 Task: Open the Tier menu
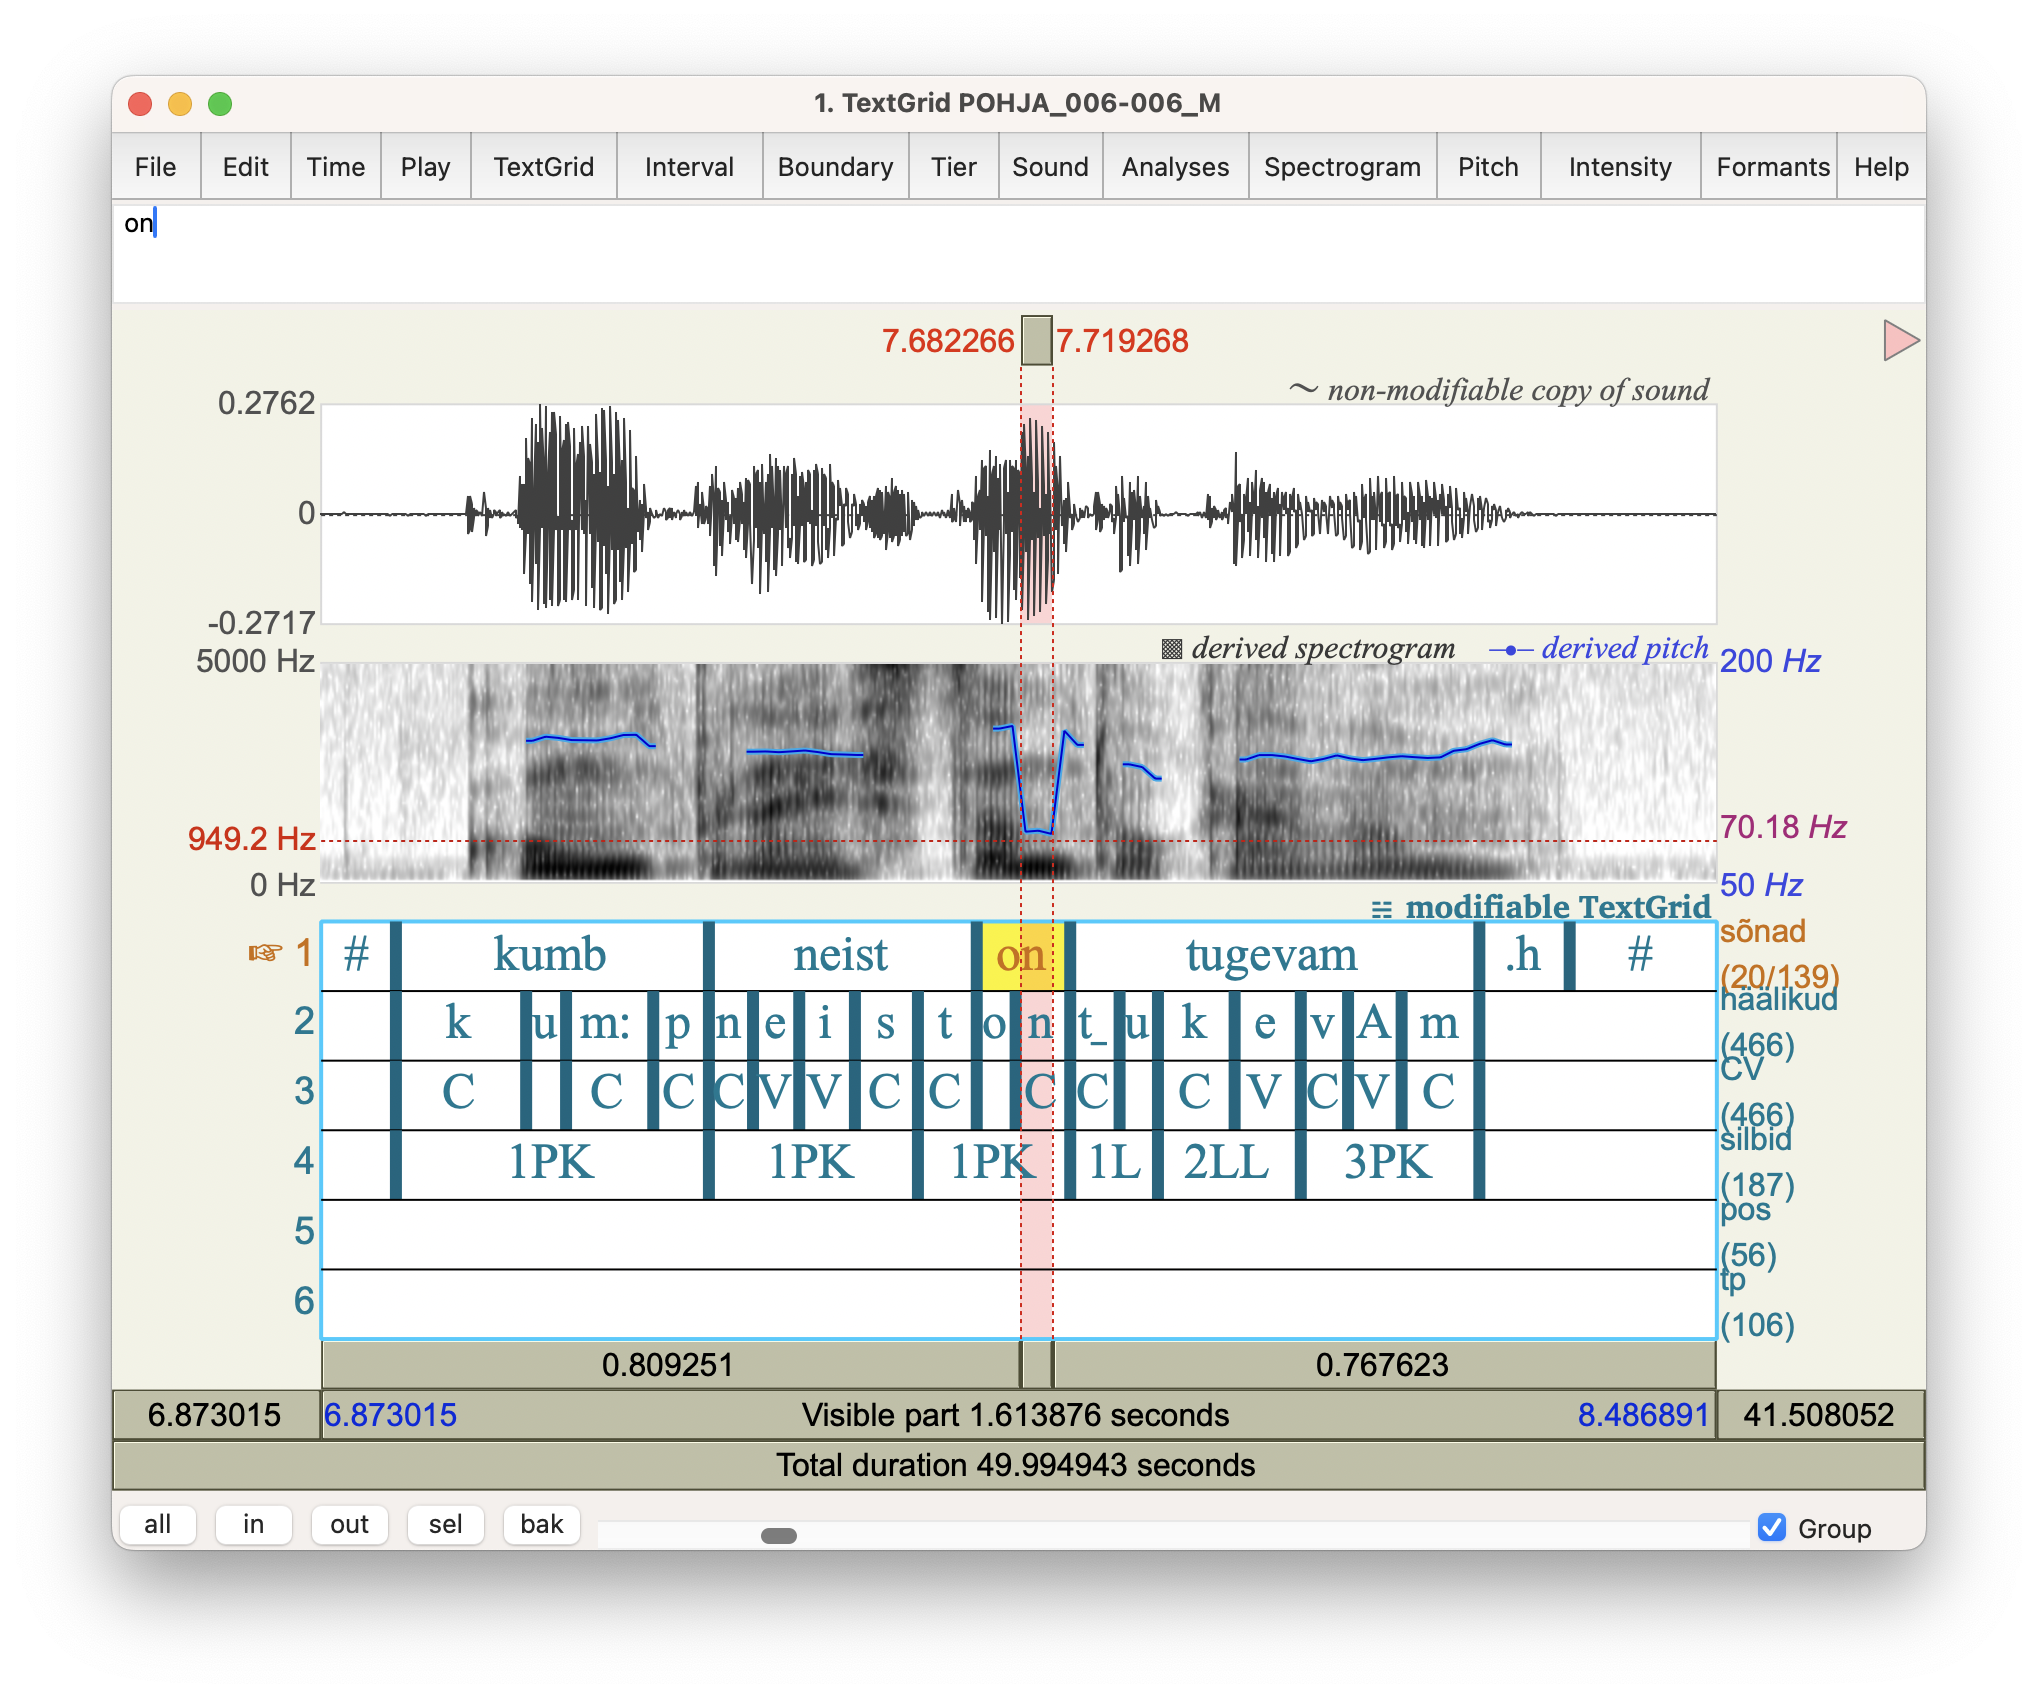pos(953,167)
